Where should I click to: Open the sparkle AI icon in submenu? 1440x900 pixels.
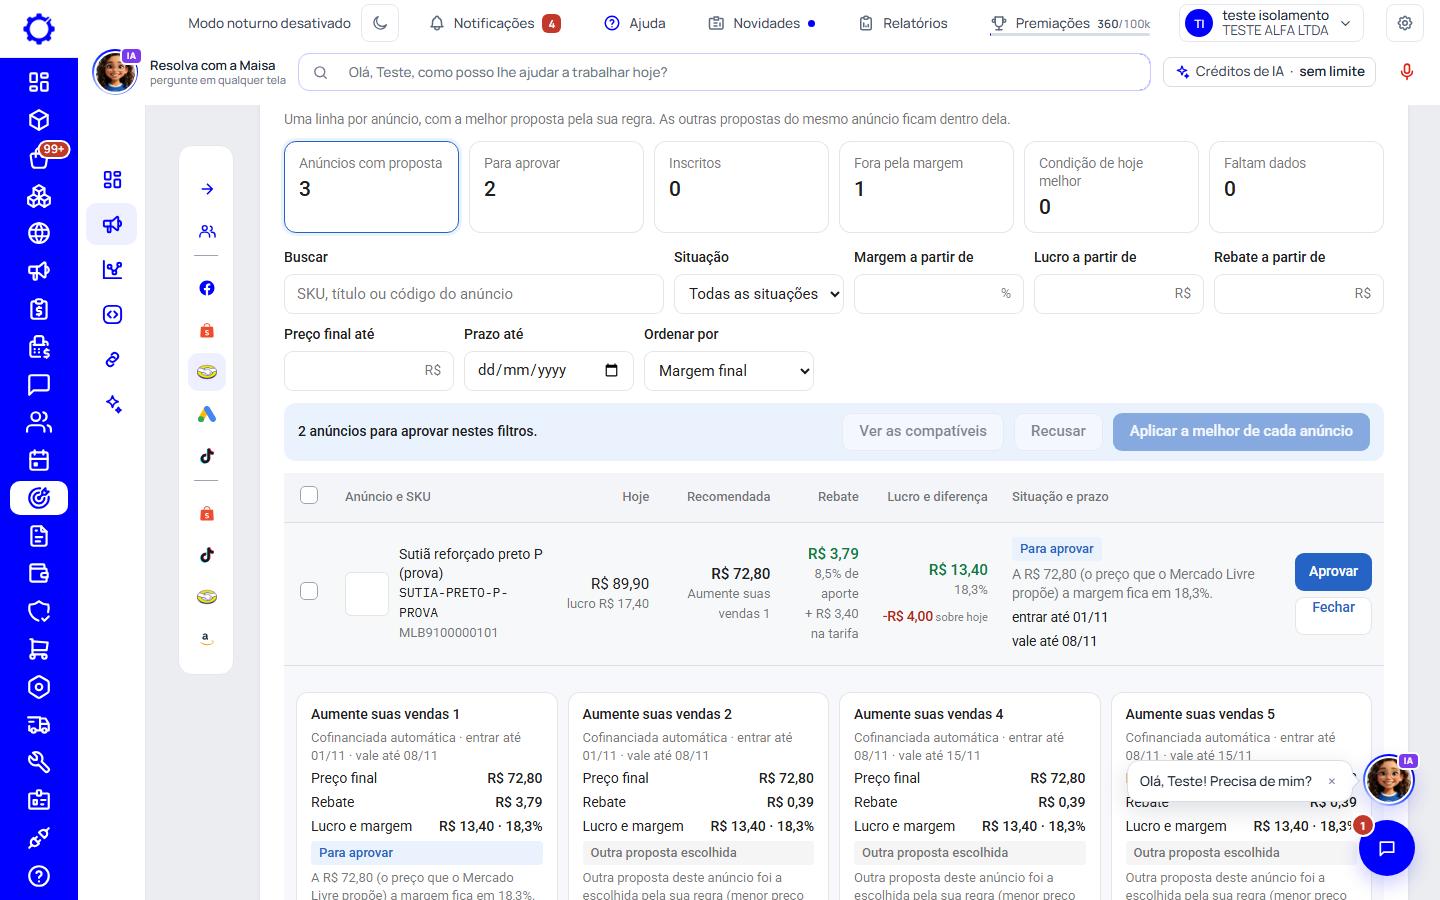tap(112, 404)
